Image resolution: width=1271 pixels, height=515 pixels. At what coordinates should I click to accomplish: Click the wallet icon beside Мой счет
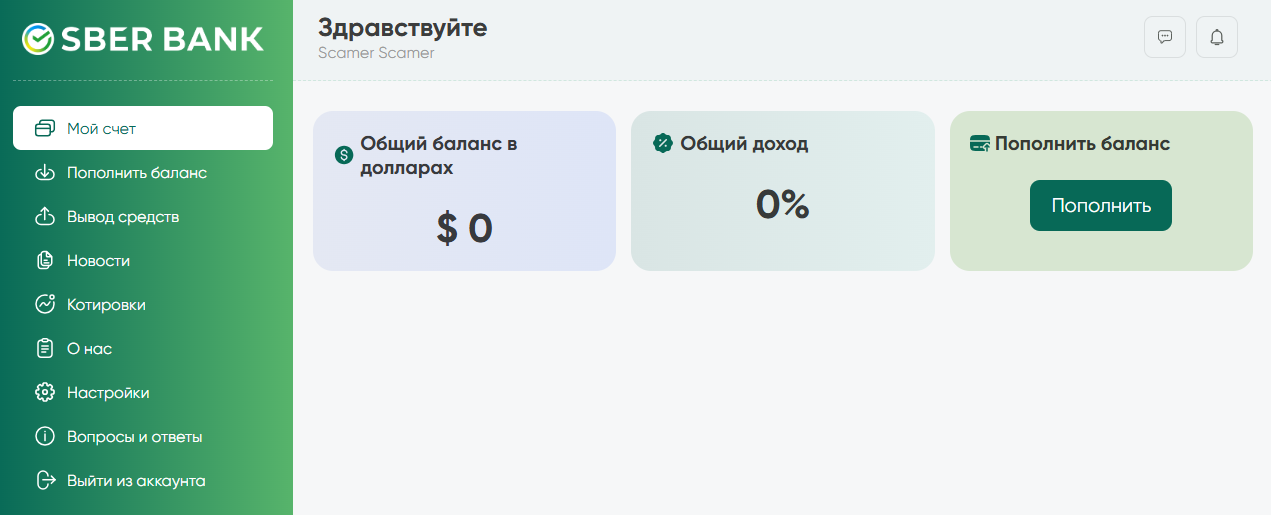[44, 128]
